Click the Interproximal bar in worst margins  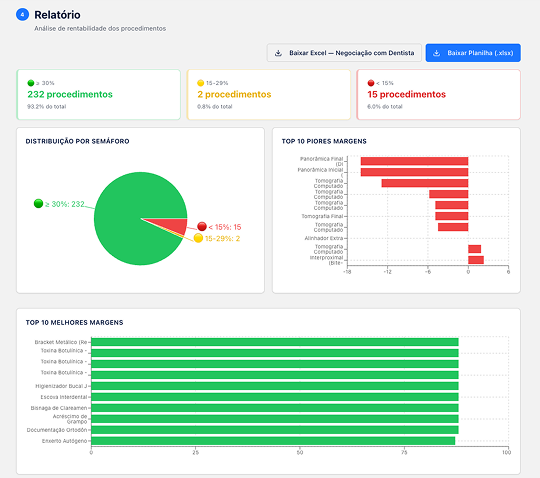pyautogui.click(x=476, y=260)
